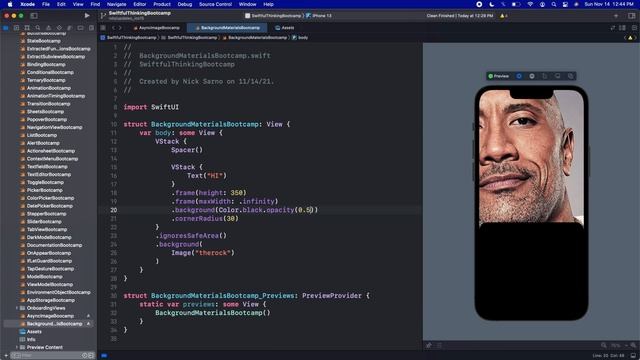This screenshot has height=360, width=640.
Task: Go back in editor history
Action: pos(114,28)
